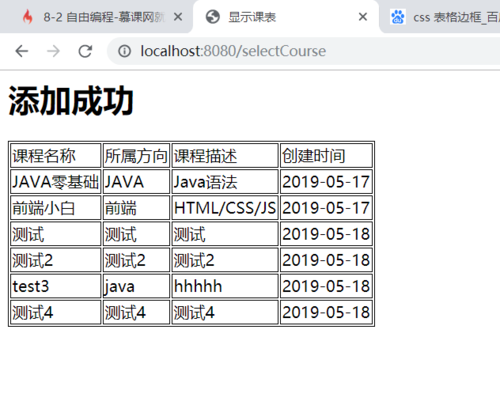Click the flame favicon of first tab
500x394 pixels.
tap(28, 17)
